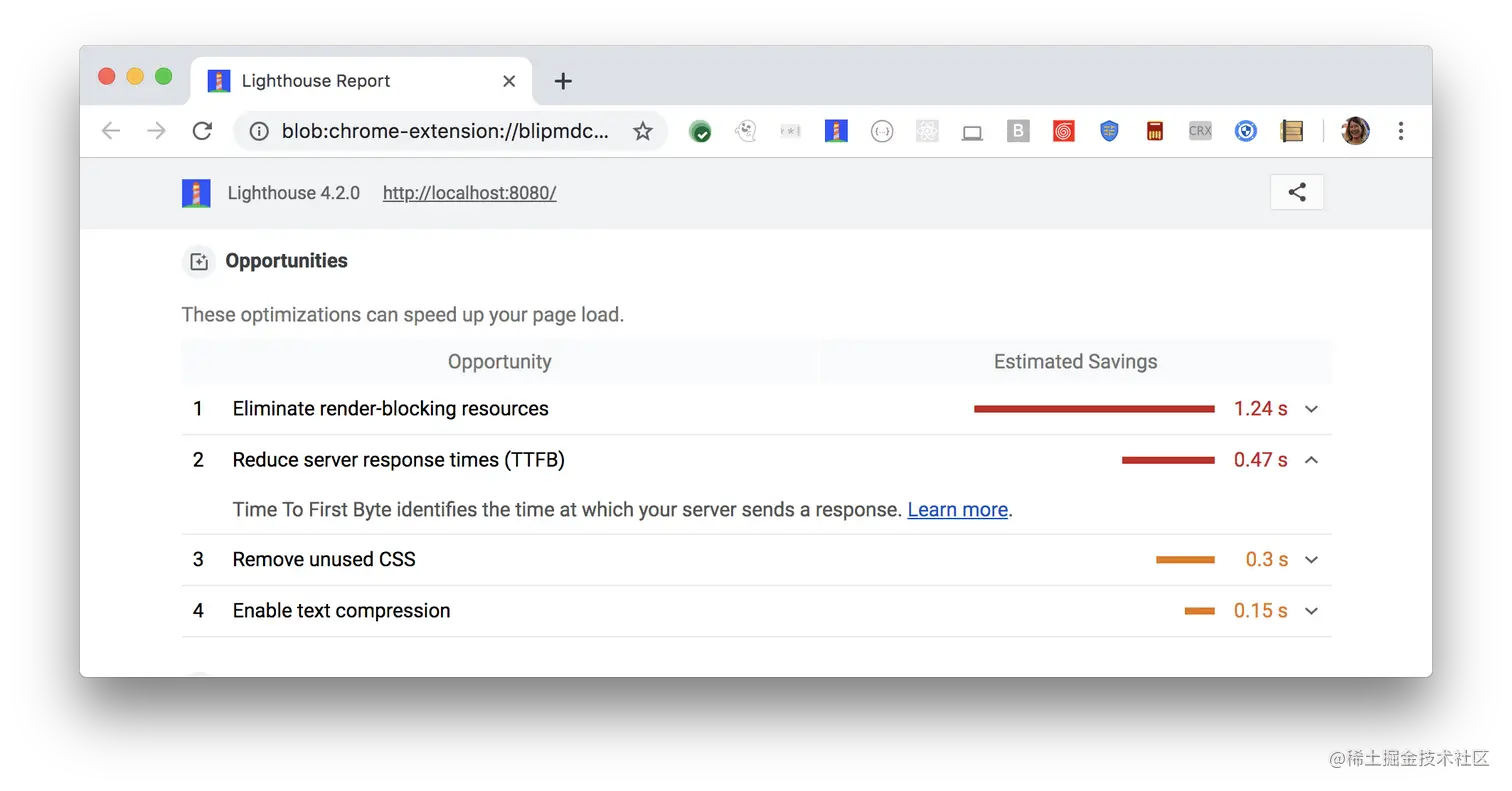Screen dimensions: 1512x791
Task: Click the 0.3 s savings value
Action: pyautogui.click(x=1266, y=560)
